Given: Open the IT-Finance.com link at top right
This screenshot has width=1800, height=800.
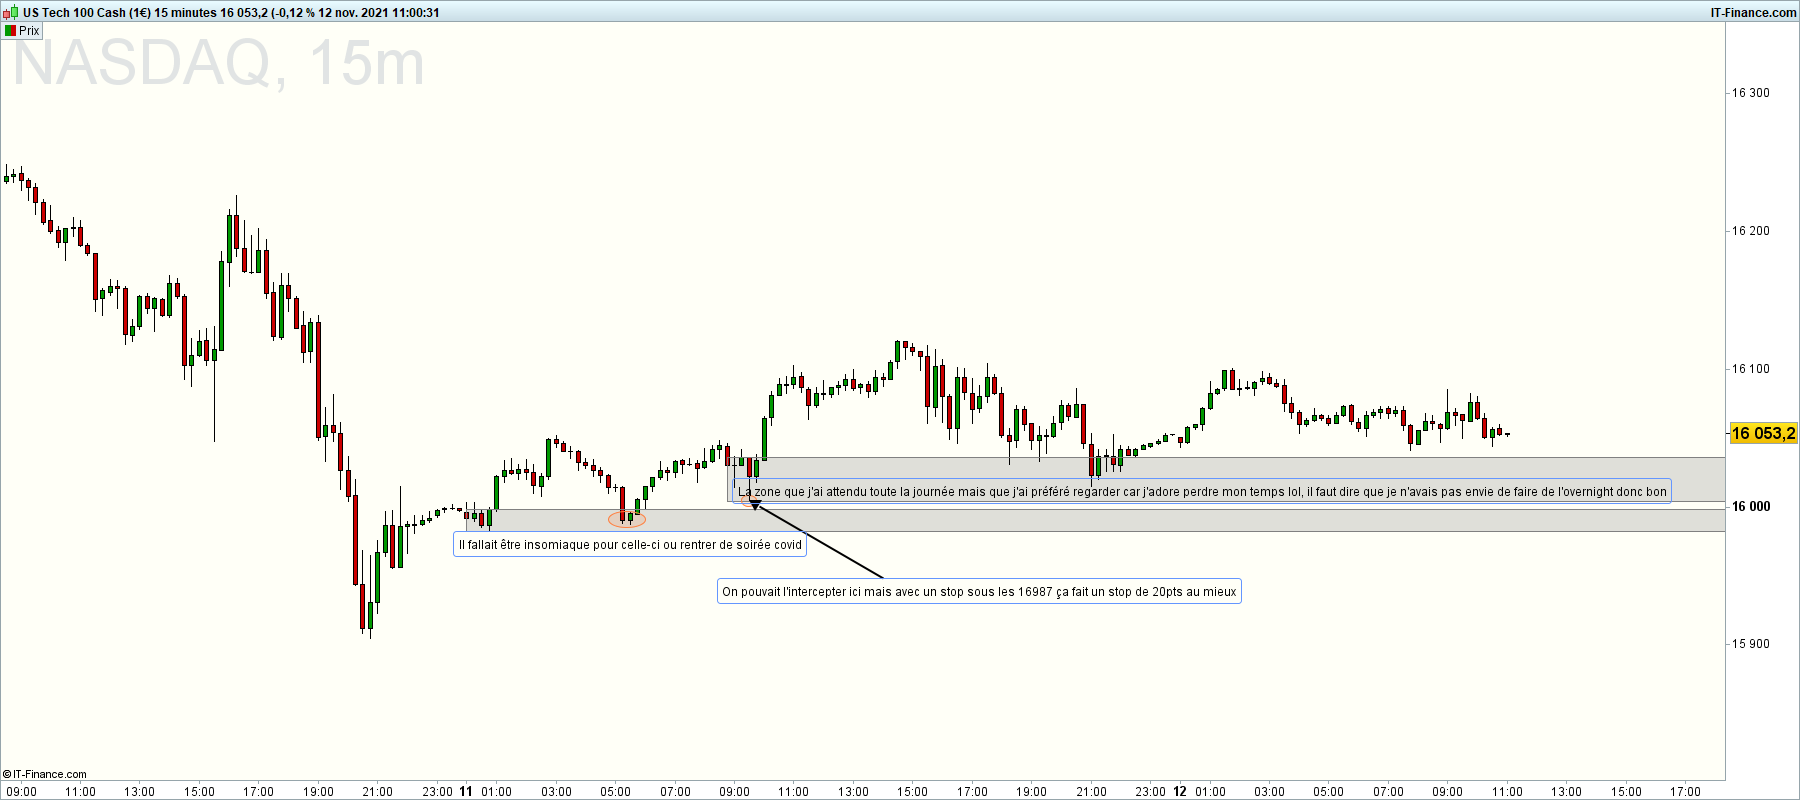Looking at the screenshot, I should (x=1753, y=13).
